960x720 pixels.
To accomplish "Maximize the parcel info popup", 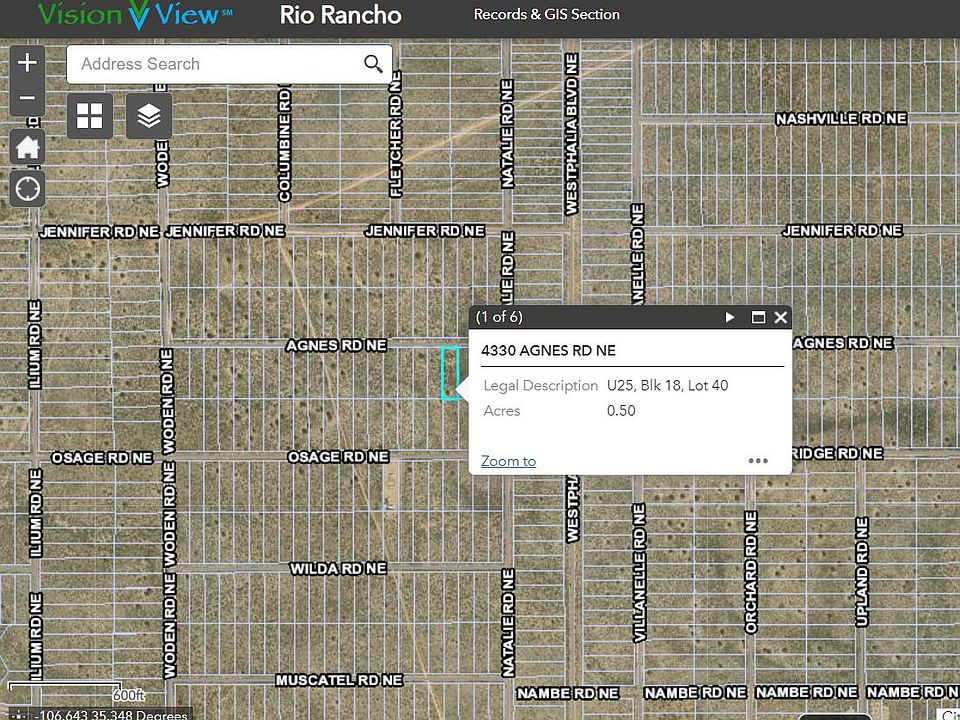I will pos(758,317).
